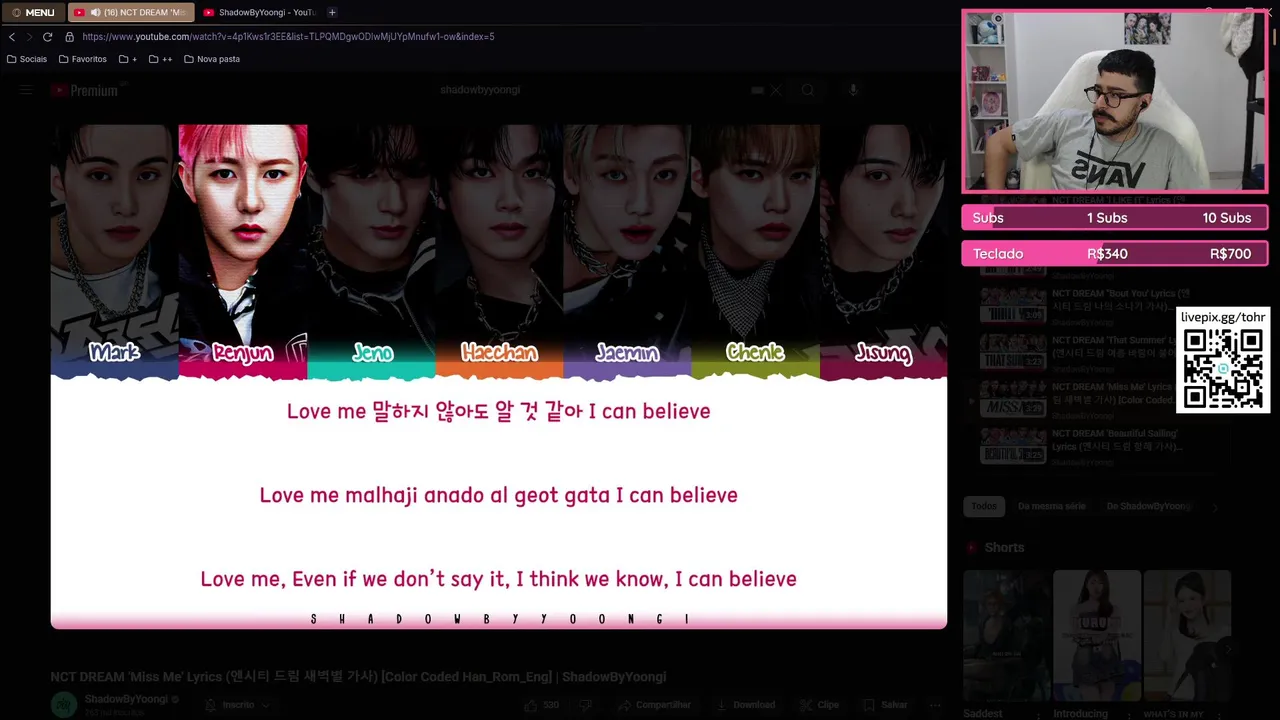
Task: Expand the Inscrito subscription bell dropdown
Action: (x=238, y=705)
